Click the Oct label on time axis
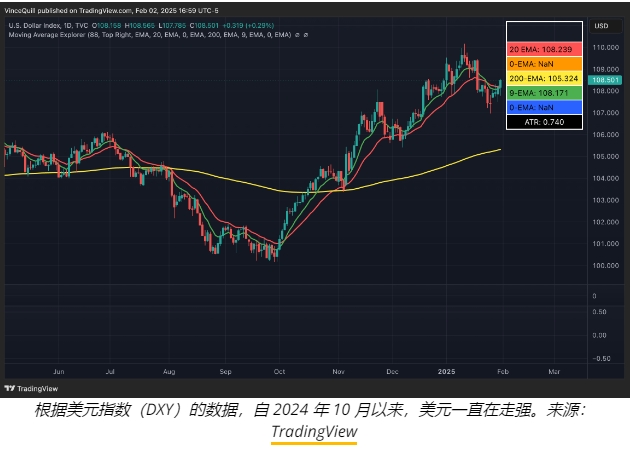The width and height of the screenshot is (631, 452). click(279, 372)
